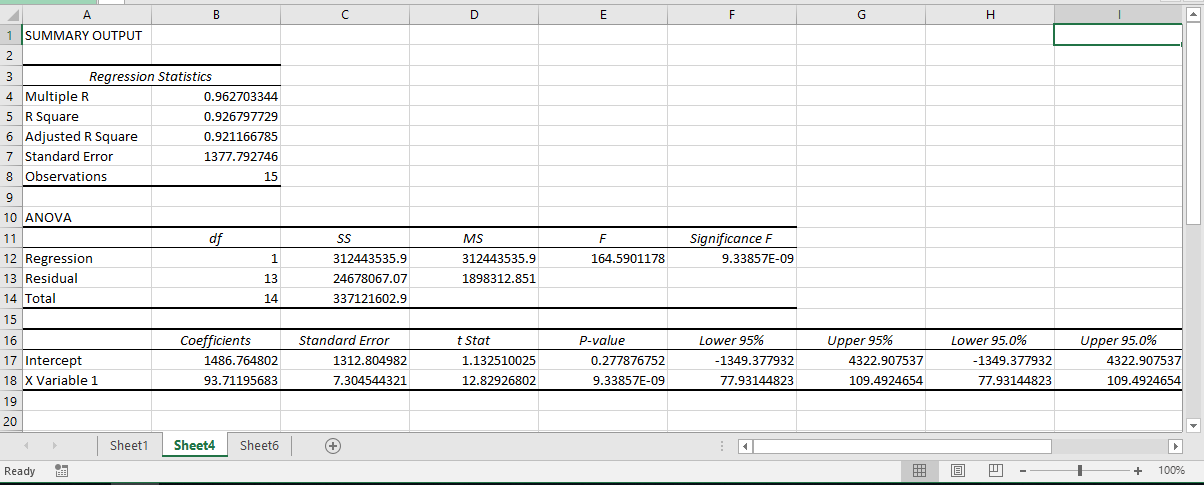Click the zoom in plus icon
Image resolution: width=1204 pixels, height=485 pixels.
pyautogui.click(x=1138, y=471)
